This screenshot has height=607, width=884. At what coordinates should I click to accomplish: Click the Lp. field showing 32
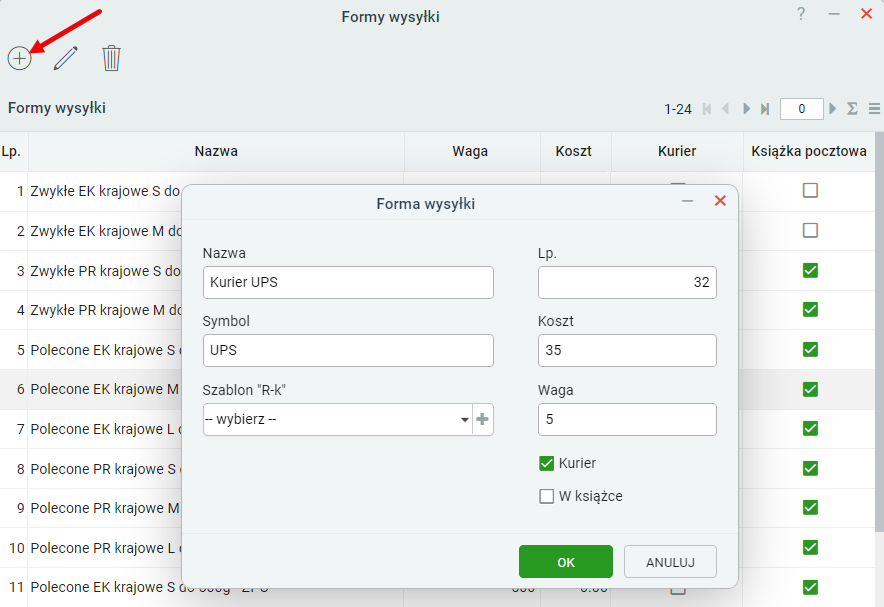(x=627, y=282)
